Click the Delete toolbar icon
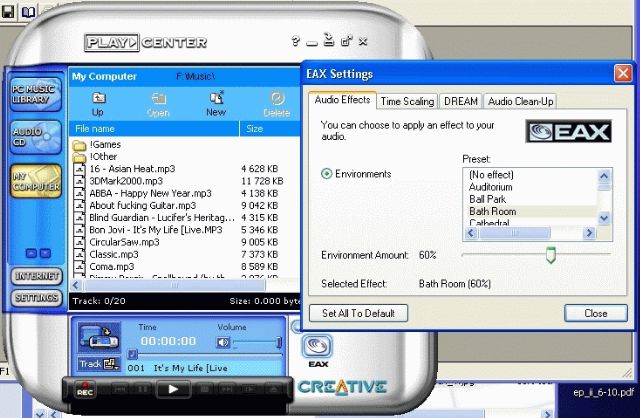This screenshot has height=418, width=640. 276,104
